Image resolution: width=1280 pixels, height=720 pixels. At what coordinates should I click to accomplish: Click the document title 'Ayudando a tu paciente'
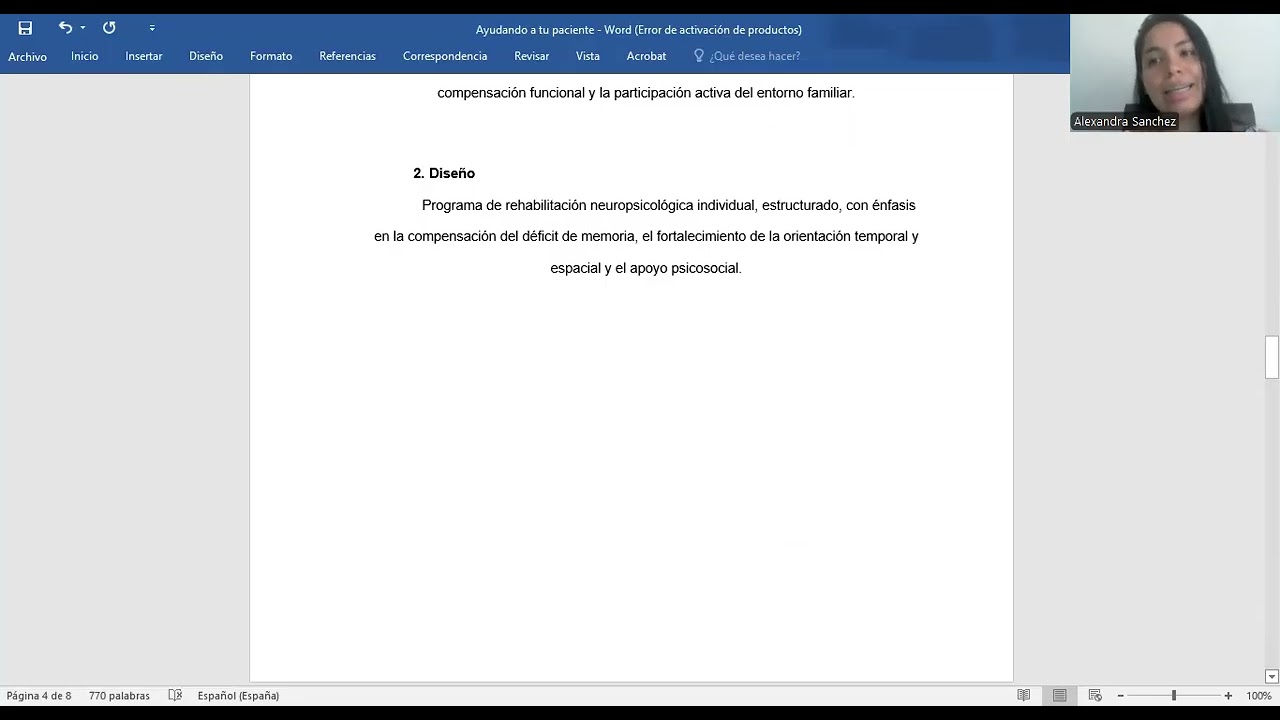pos(537,30)
